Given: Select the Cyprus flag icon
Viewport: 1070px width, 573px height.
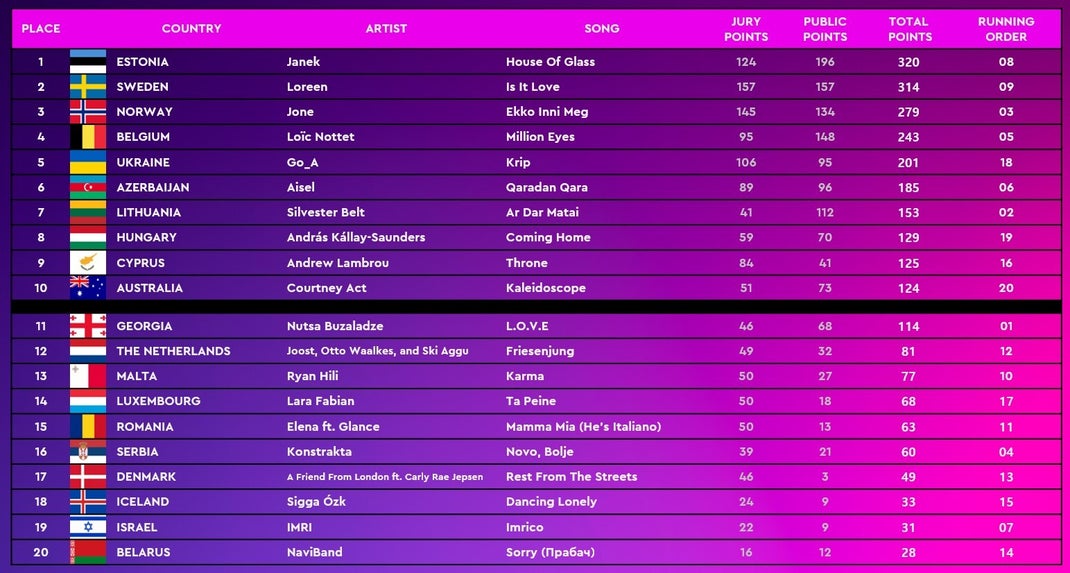Looking at the screenshot, I should pyautogui.click(x=88, y=263).
